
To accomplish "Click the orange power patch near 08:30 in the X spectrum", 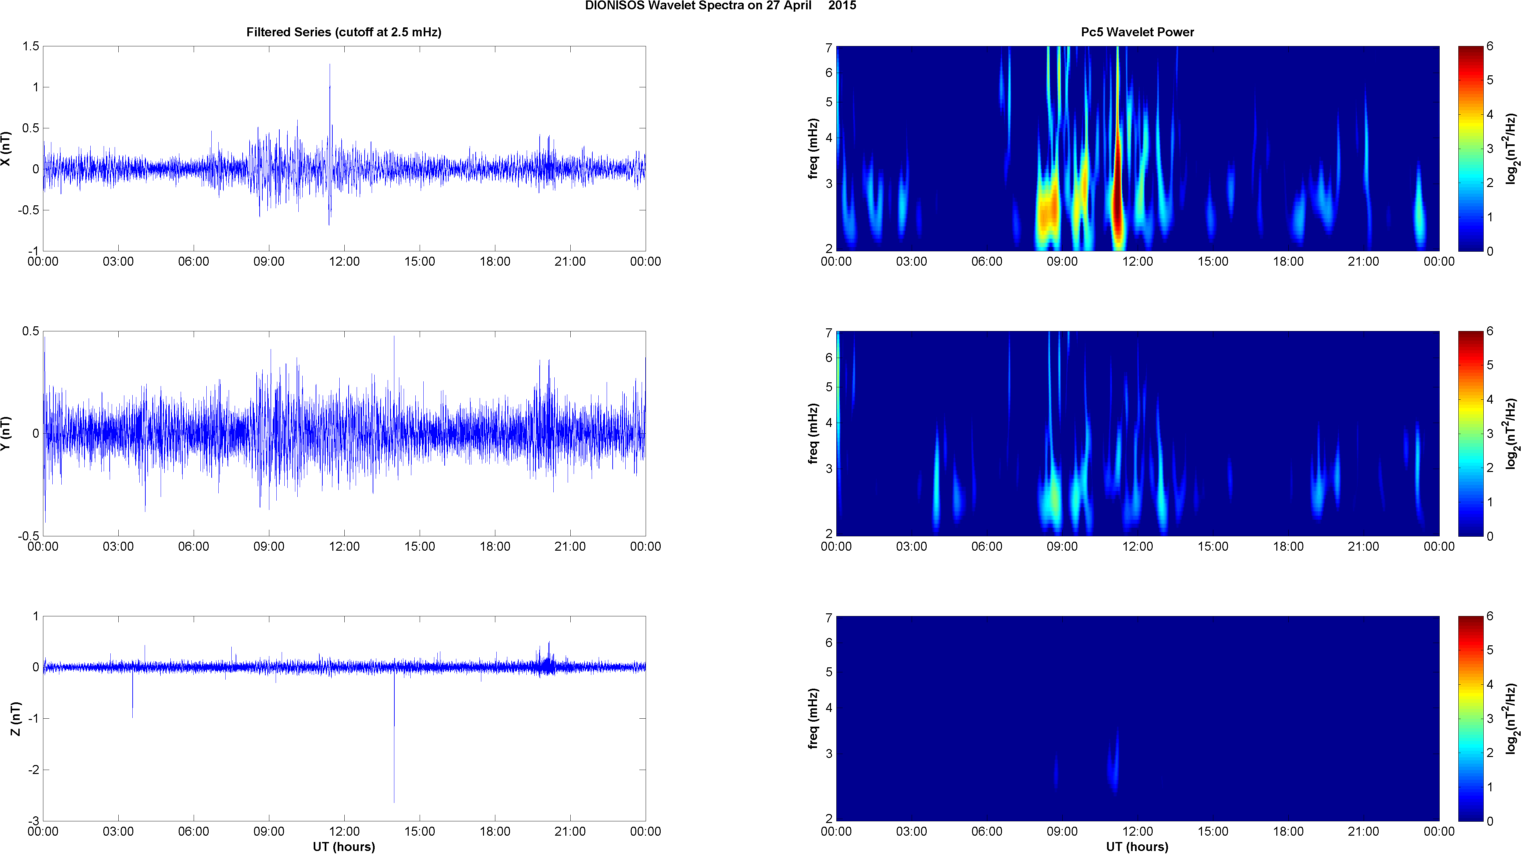I will [1047, 213].
